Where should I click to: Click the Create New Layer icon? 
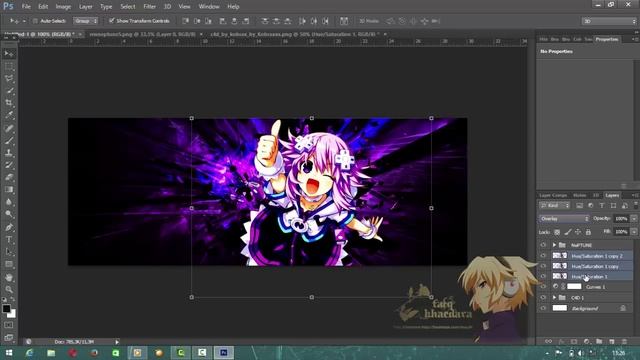tap(611, 341)
